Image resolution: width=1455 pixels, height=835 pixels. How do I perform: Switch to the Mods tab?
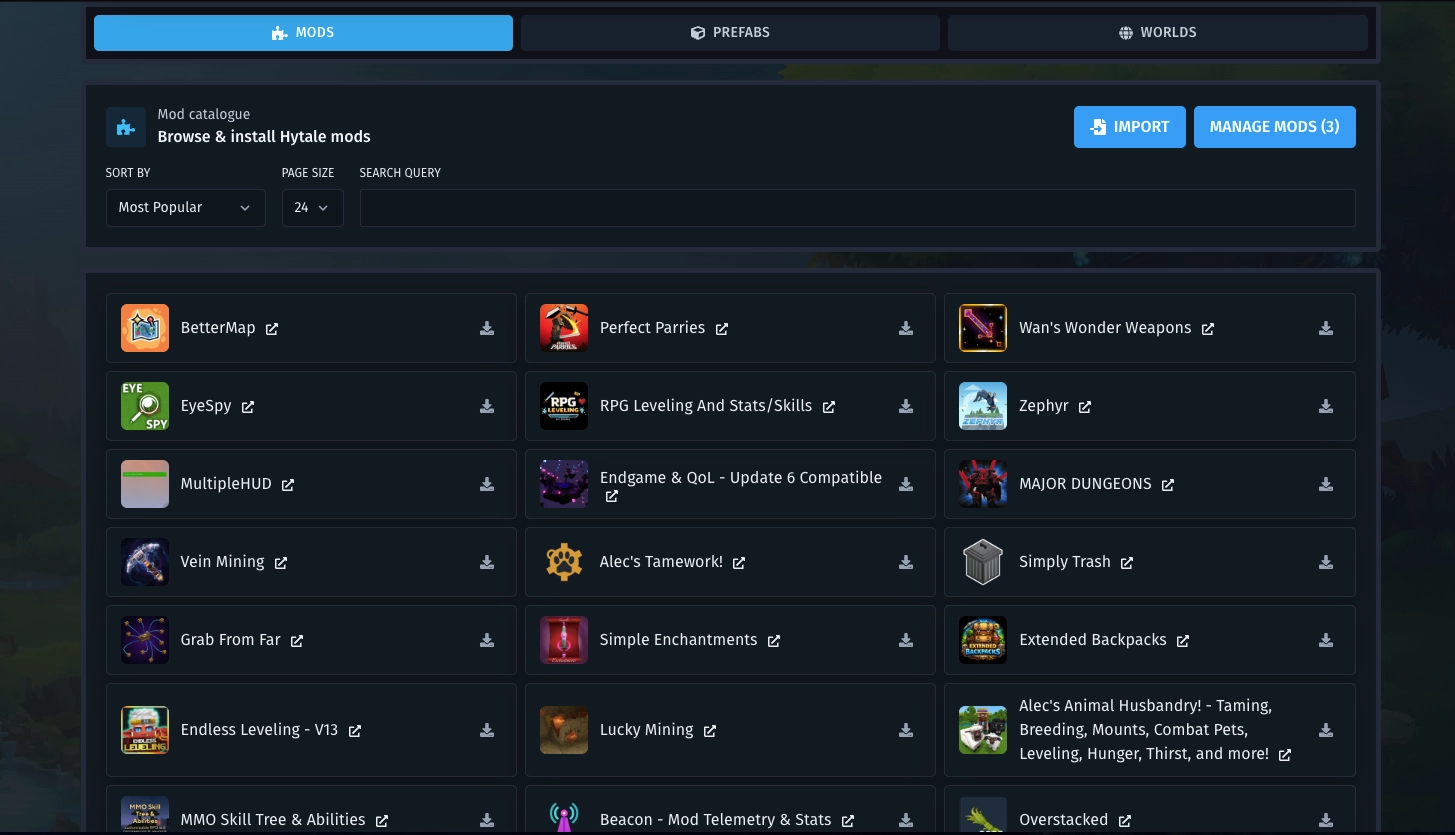click(303, 33)
